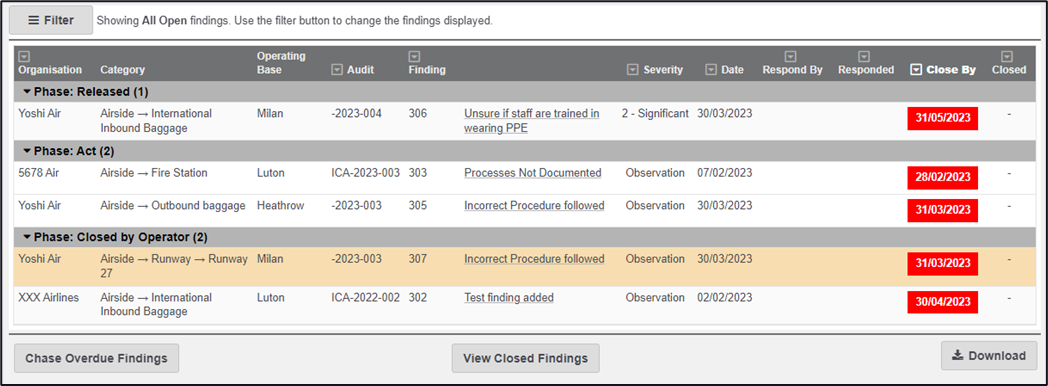Open the Closed column filter icon
This screenshot has width=1048, height=386.
pos(1007,57)
